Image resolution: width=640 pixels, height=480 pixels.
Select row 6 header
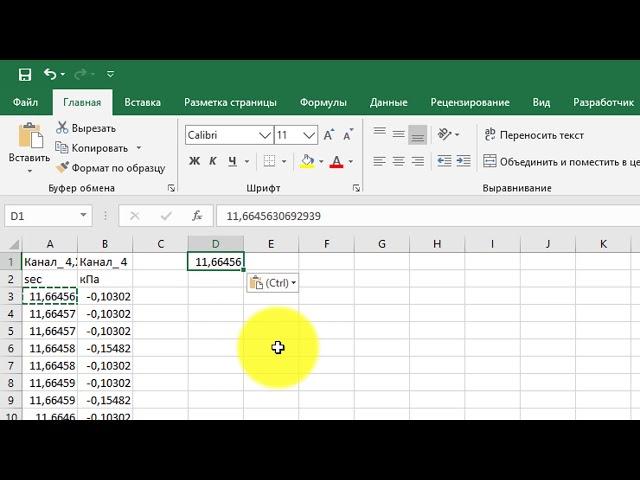(11, 348)
